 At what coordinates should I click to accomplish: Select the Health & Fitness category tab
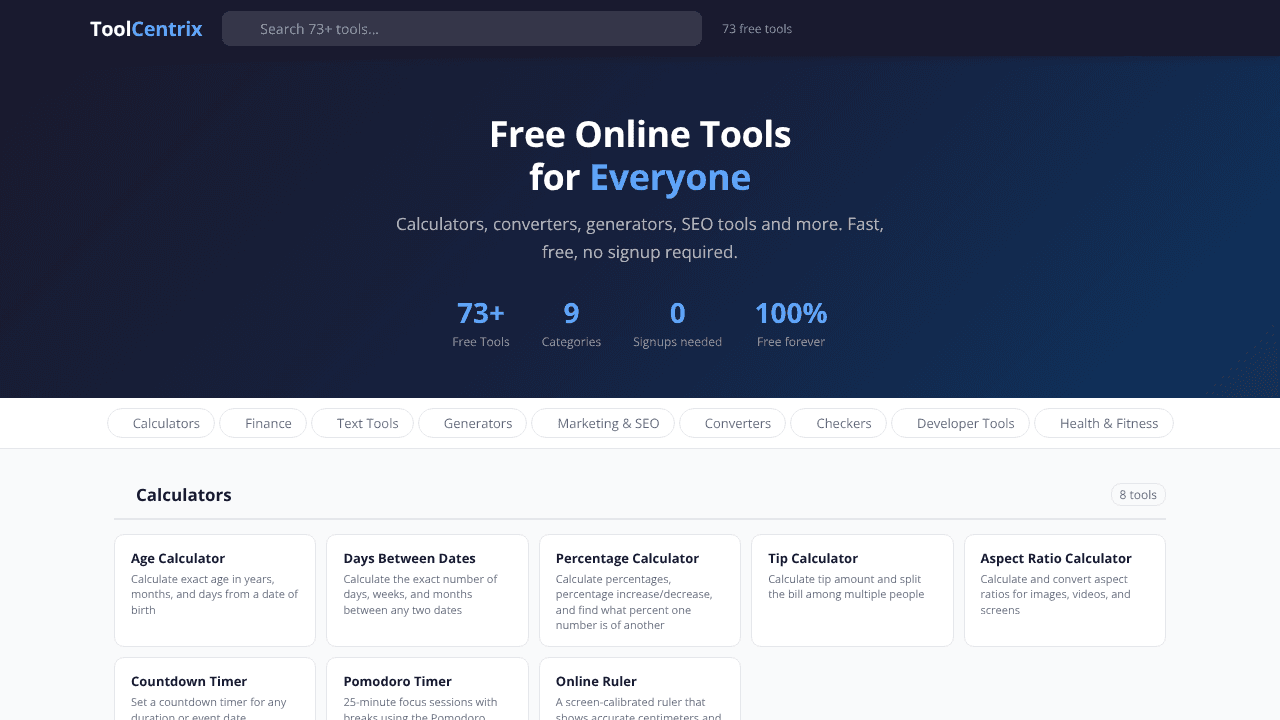click(1104, 423)
